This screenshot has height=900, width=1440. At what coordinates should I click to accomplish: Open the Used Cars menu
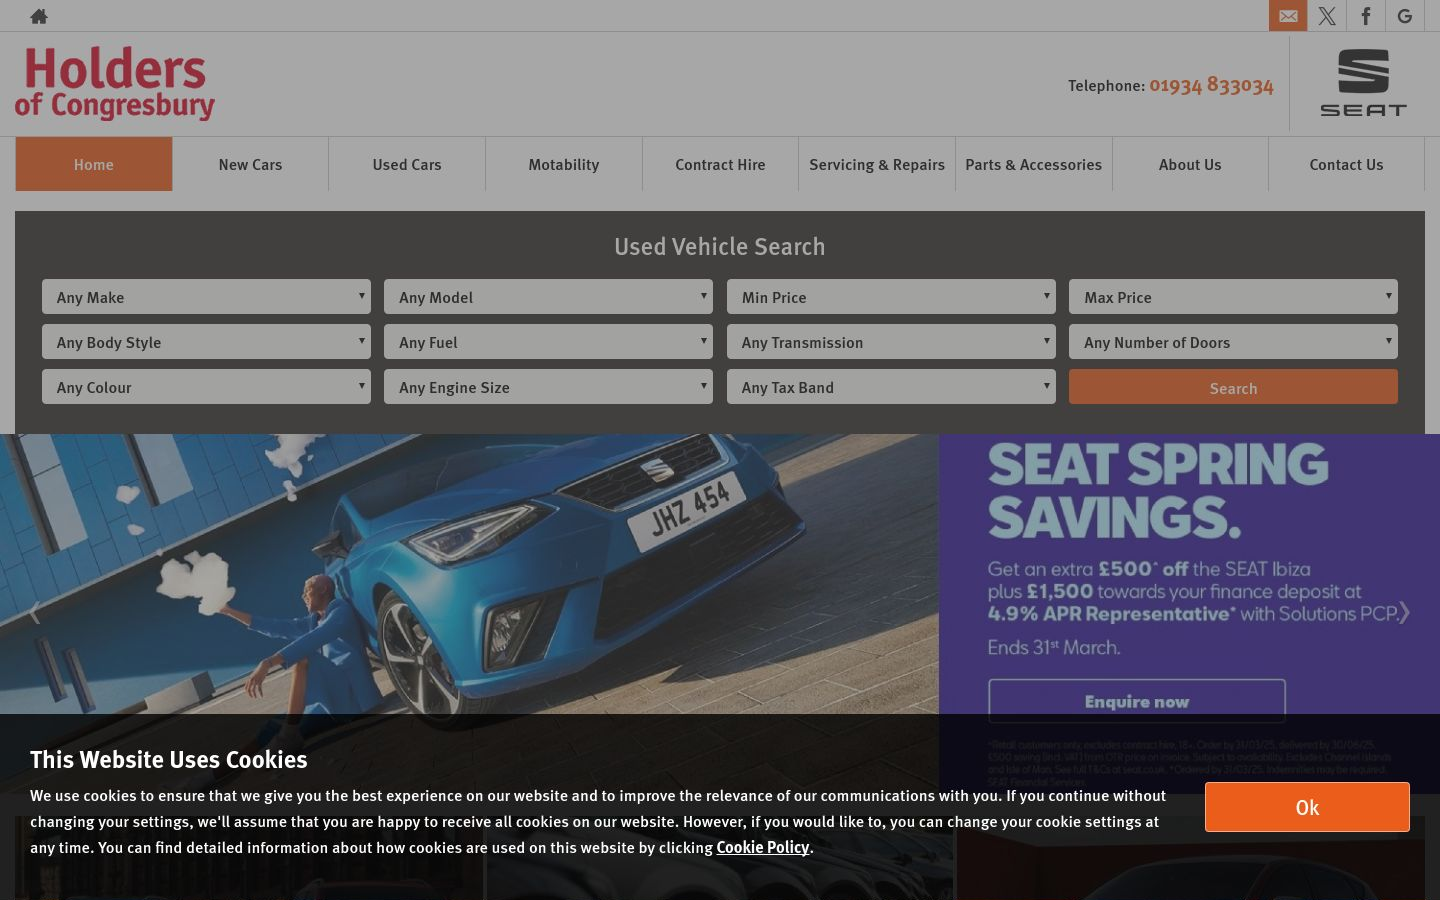[407, 164]
